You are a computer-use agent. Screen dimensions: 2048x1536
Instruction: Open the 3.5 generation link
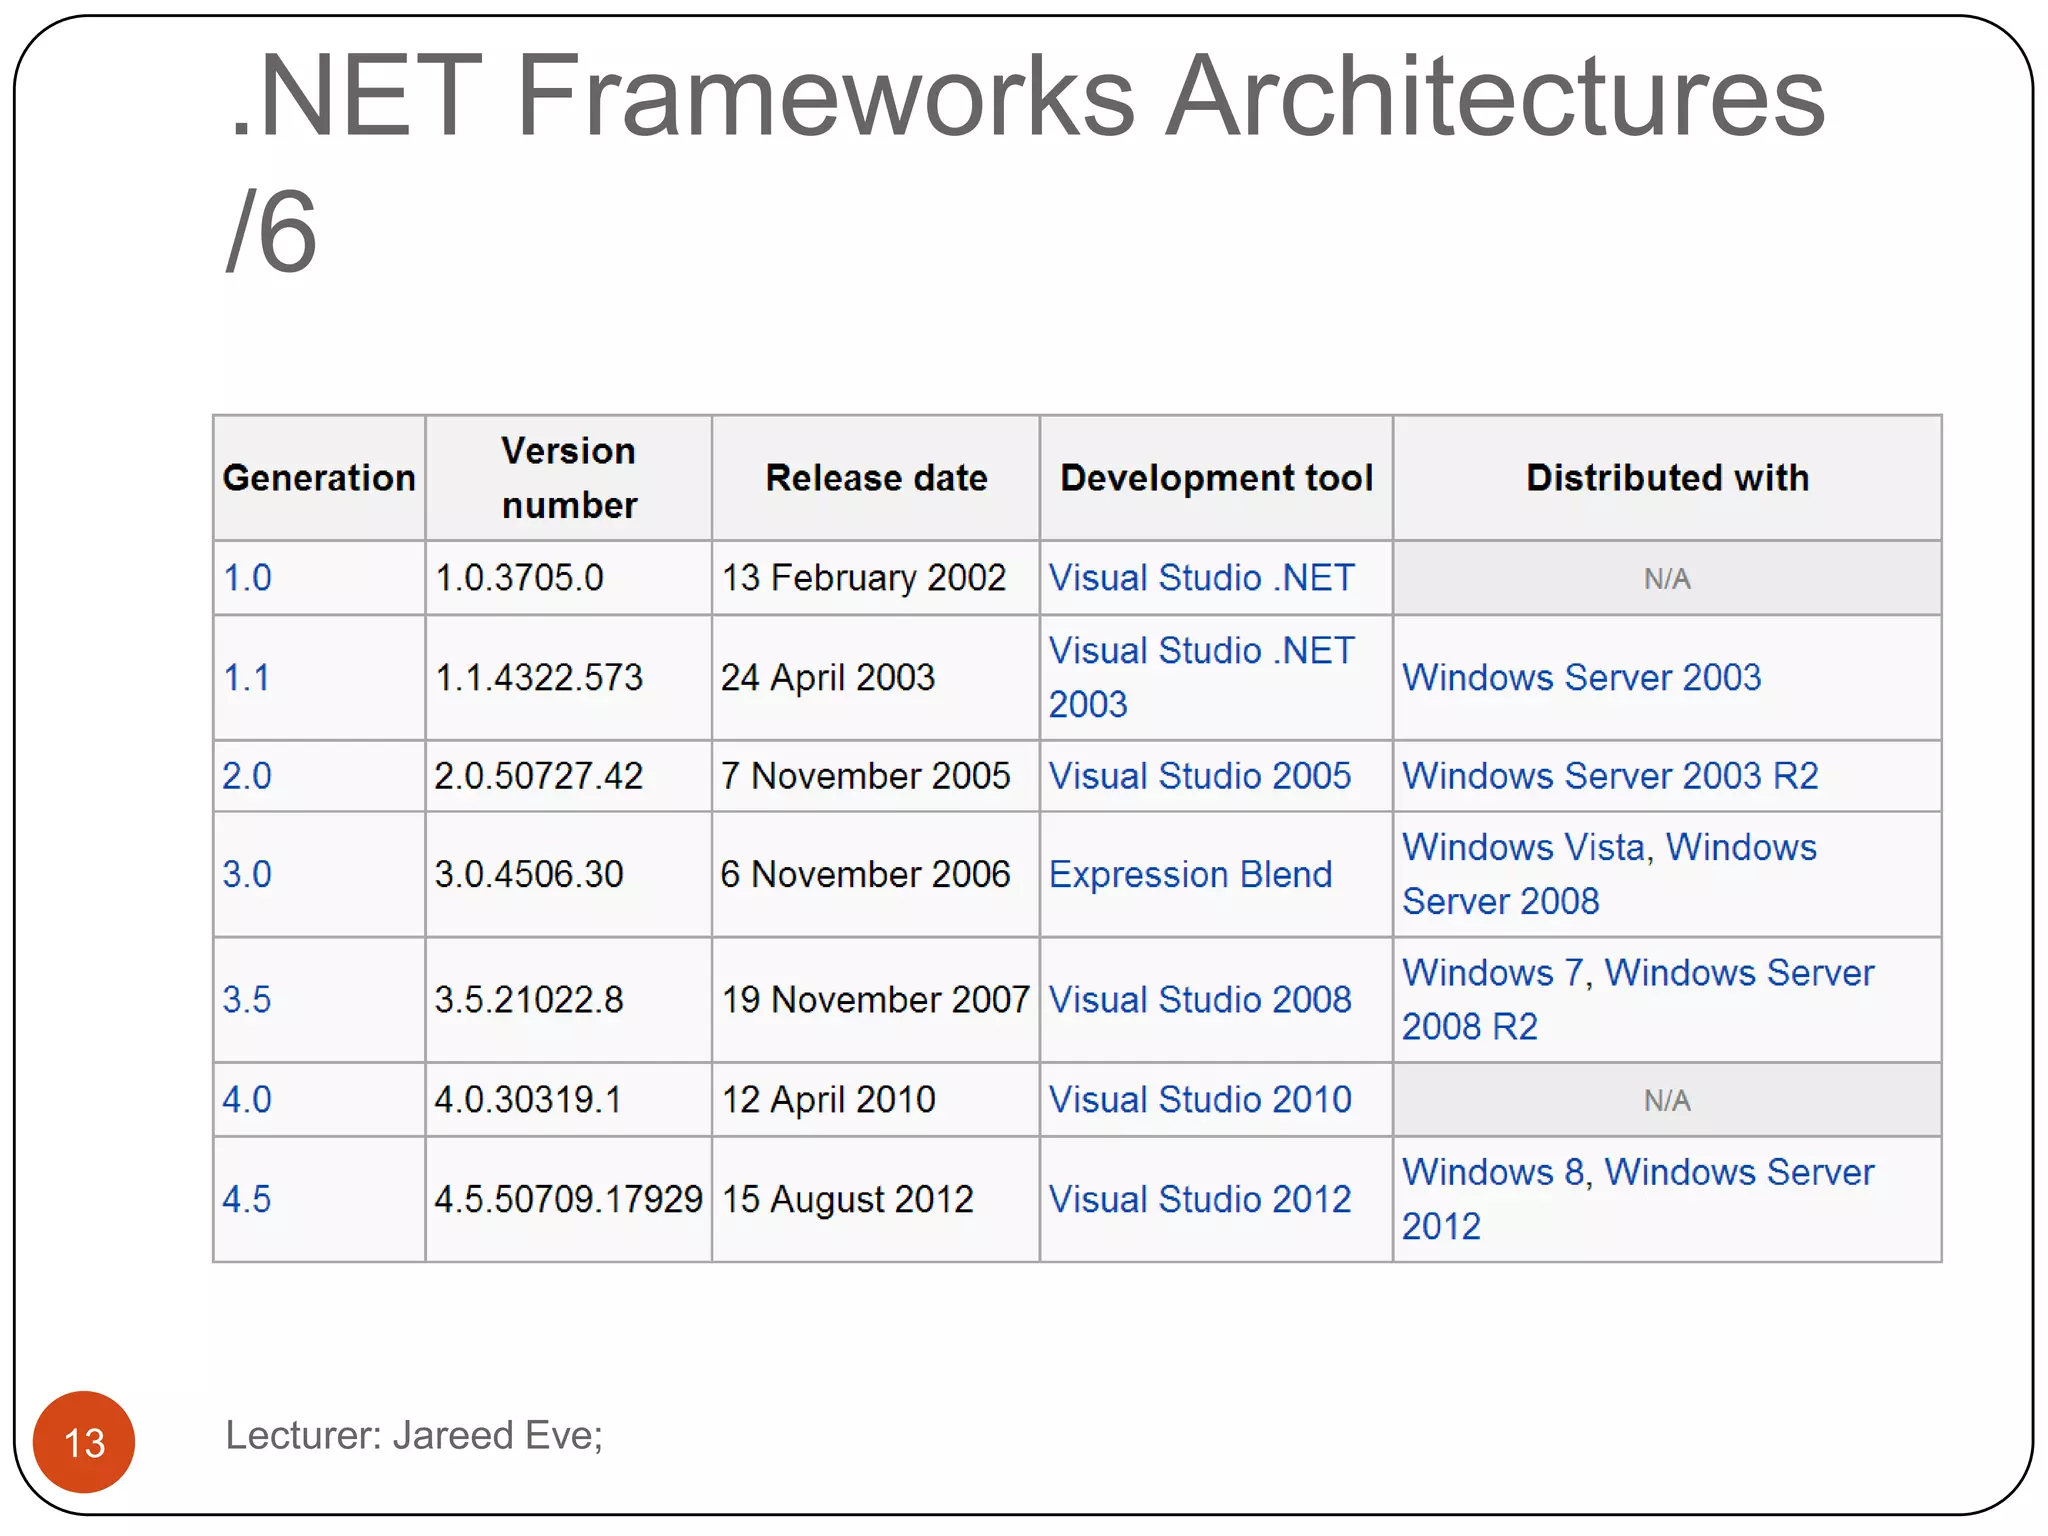point(247,999)
